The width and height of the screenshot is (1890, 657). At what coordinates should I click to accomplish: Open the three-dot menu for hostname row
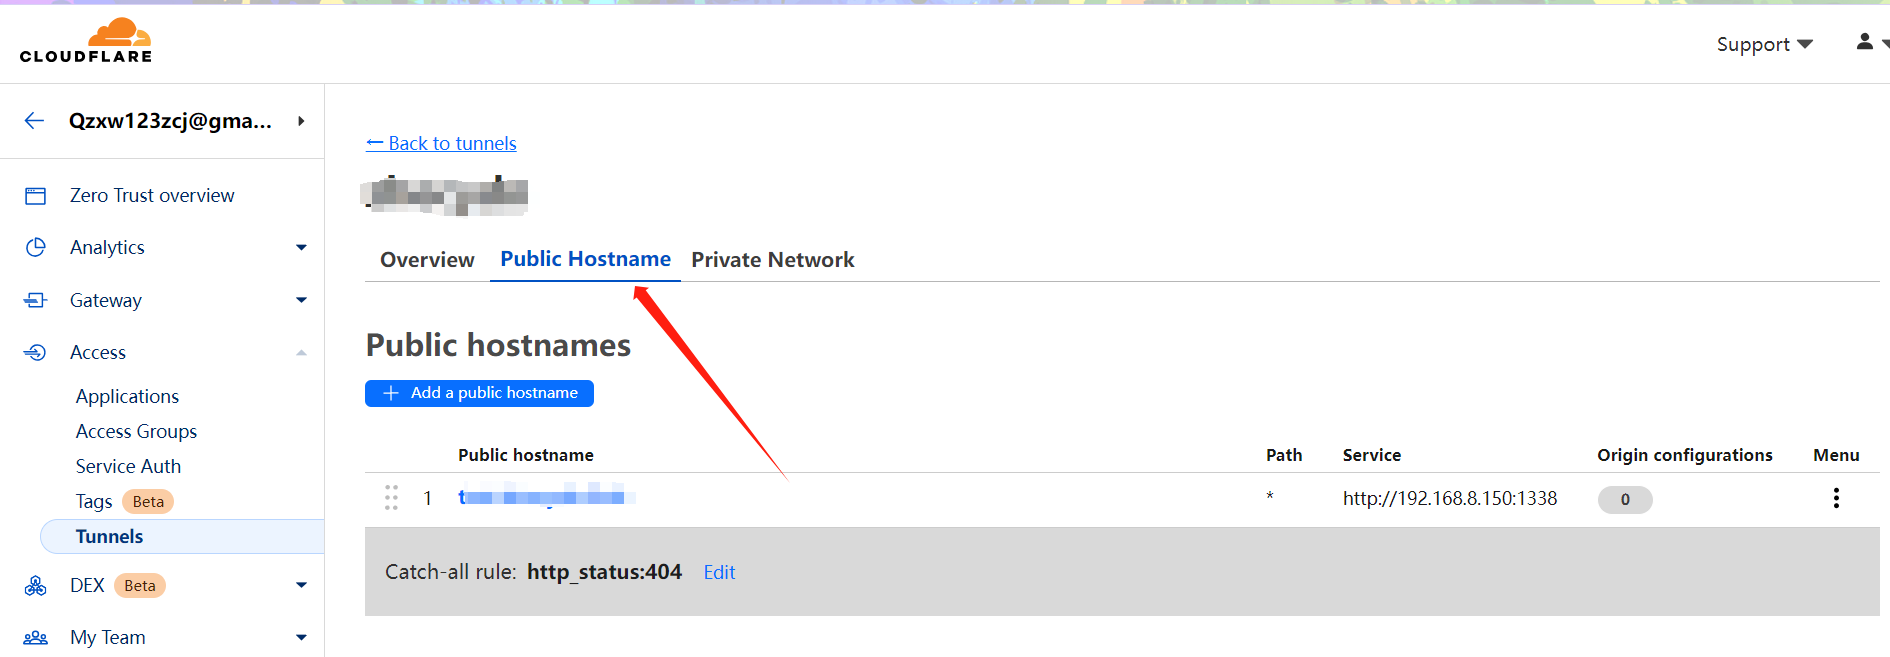pos(1836,498)
